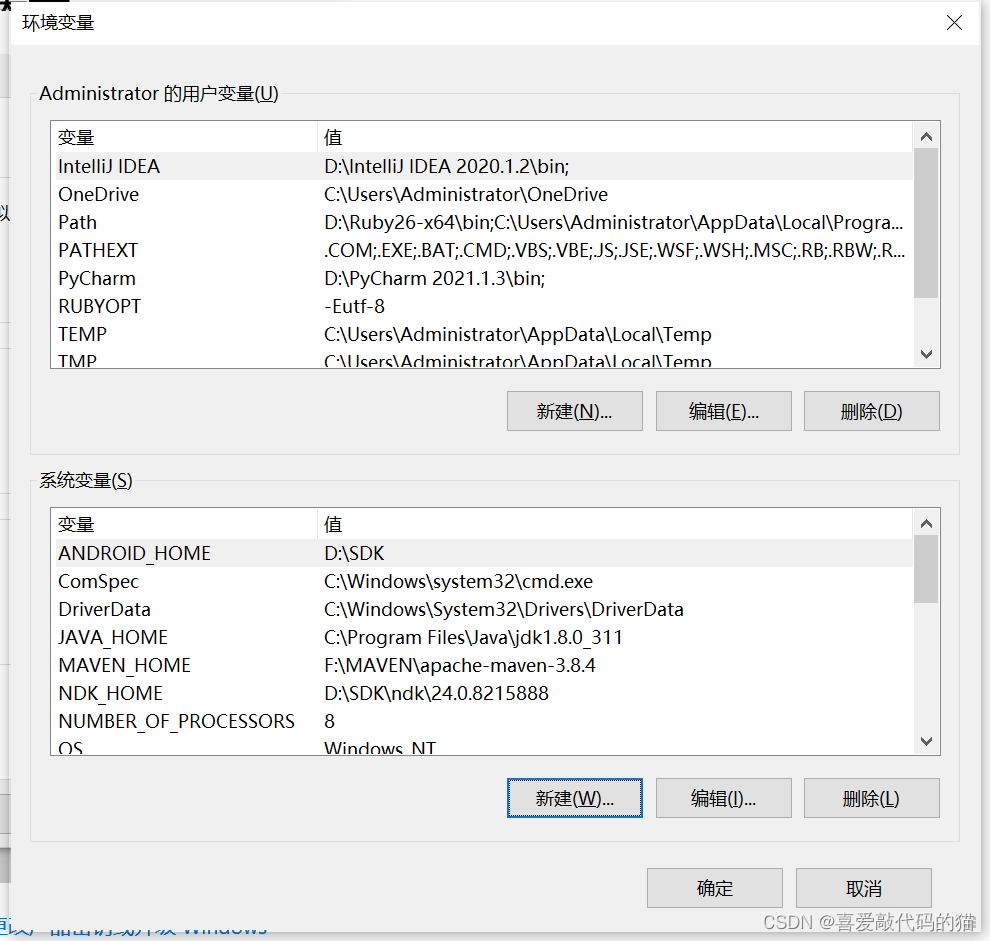The width and height of the screenshot is (990, 941).
Task: Select the TEMP user variable row
Action: [x=484, y=333]
